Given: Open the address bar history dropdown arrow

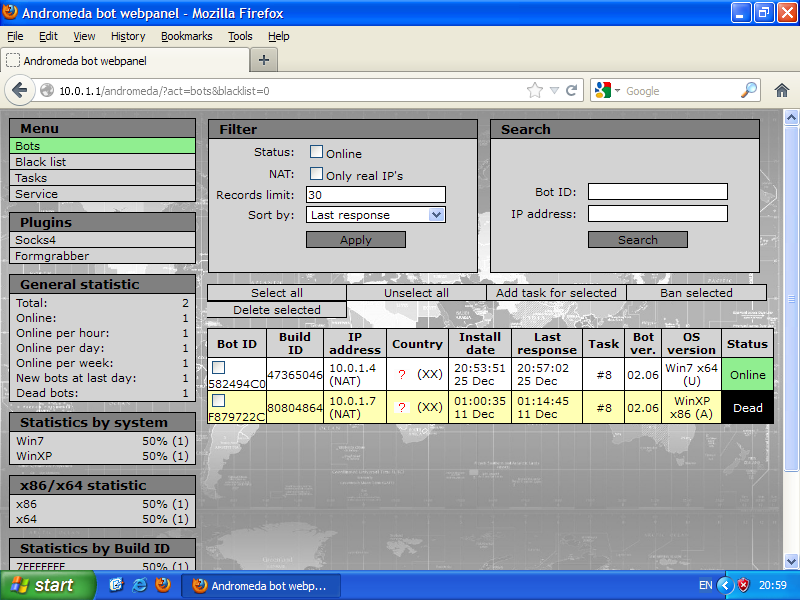Looking at the screenshot, I should (555, 91).
